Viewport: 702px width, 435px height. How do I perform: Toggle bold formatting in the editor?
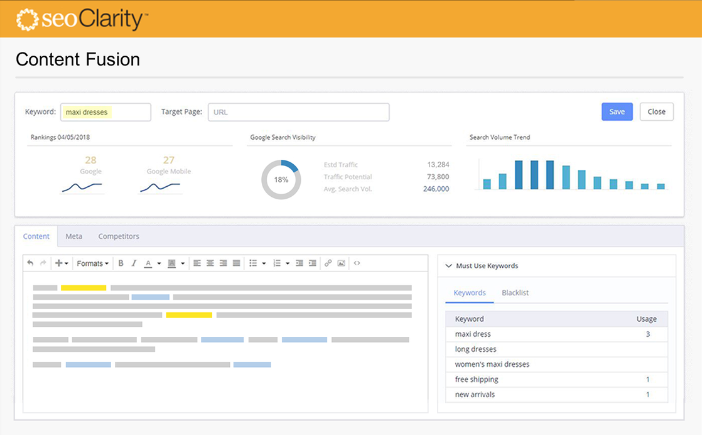pyautogui.click(x=121, y=263)
